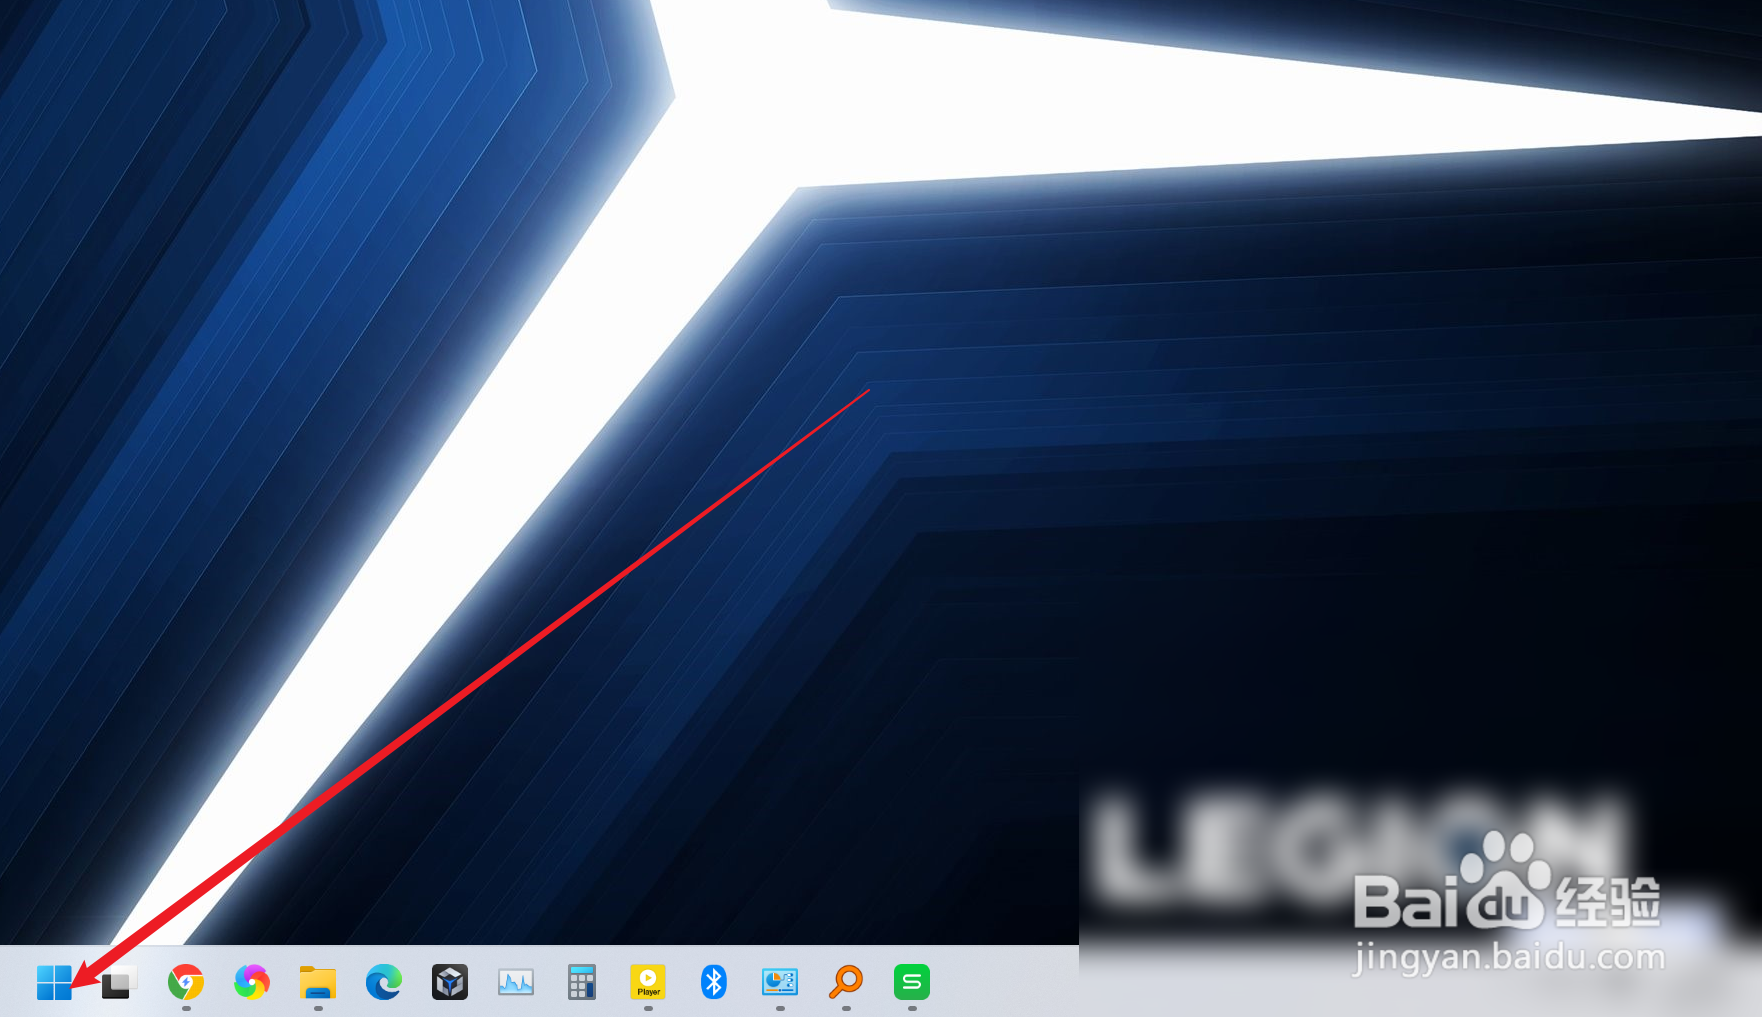The width and height of the screenshot is (1762, 1017).
Task: Open the Control Panel taskbar icon
Action: coord(780,982)
